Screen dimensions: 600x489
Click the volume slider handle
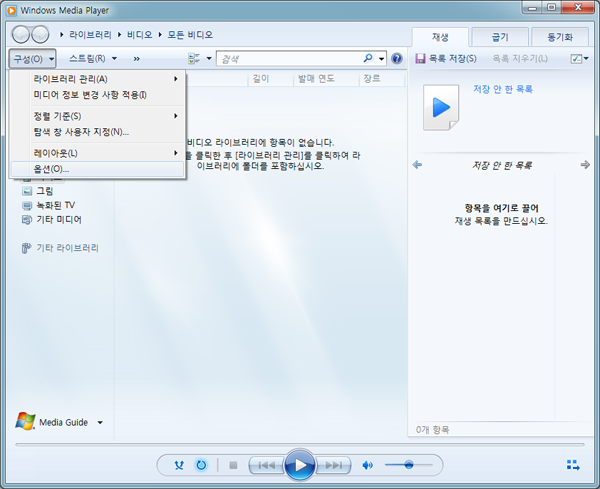click(409, 465)
